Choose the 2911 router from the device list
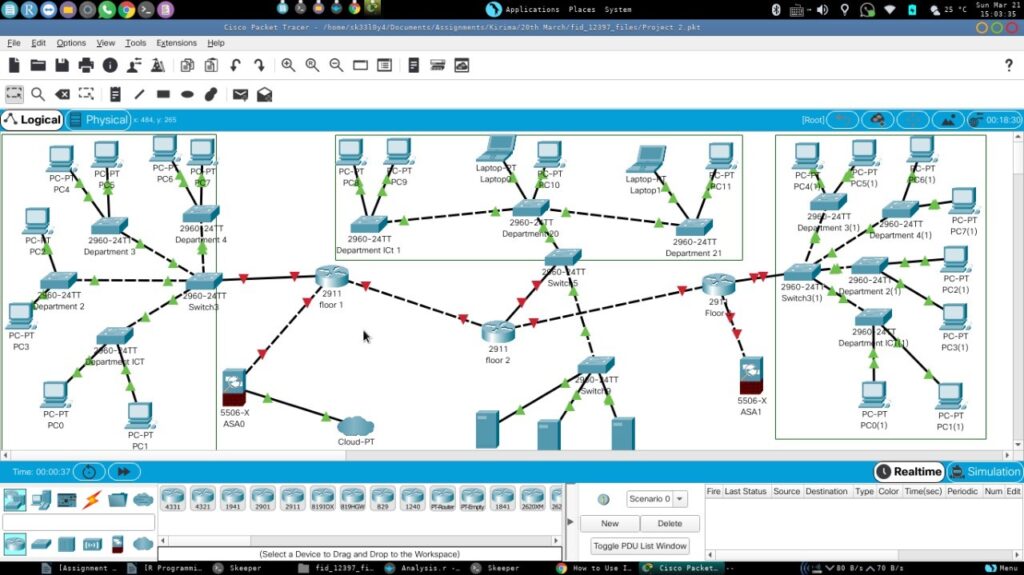 click(293, 497)
